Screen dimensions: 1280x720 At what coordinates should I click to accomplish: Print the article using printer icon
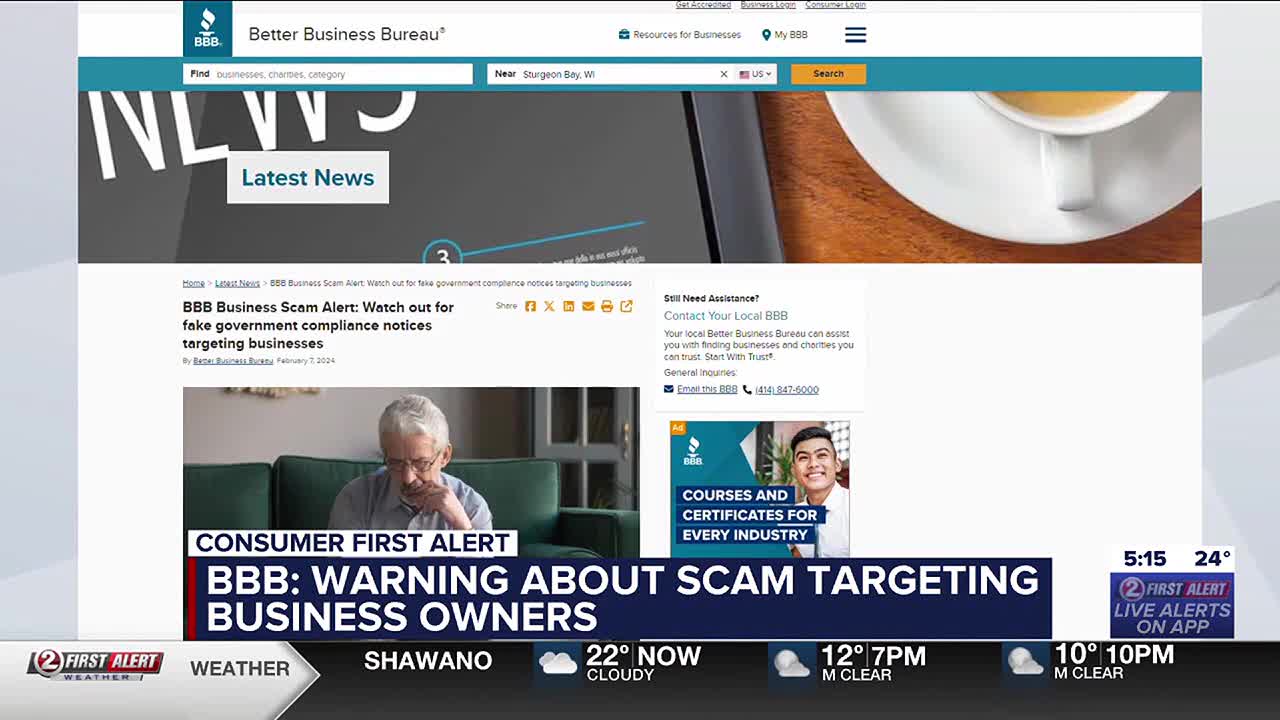607,307
